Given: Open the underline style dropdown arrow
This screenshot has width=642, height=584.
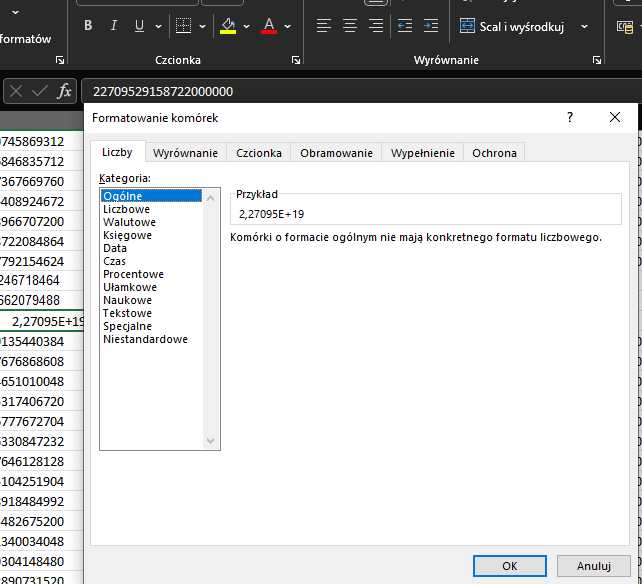Looking at the screenshot, I should tap(158, 26).
